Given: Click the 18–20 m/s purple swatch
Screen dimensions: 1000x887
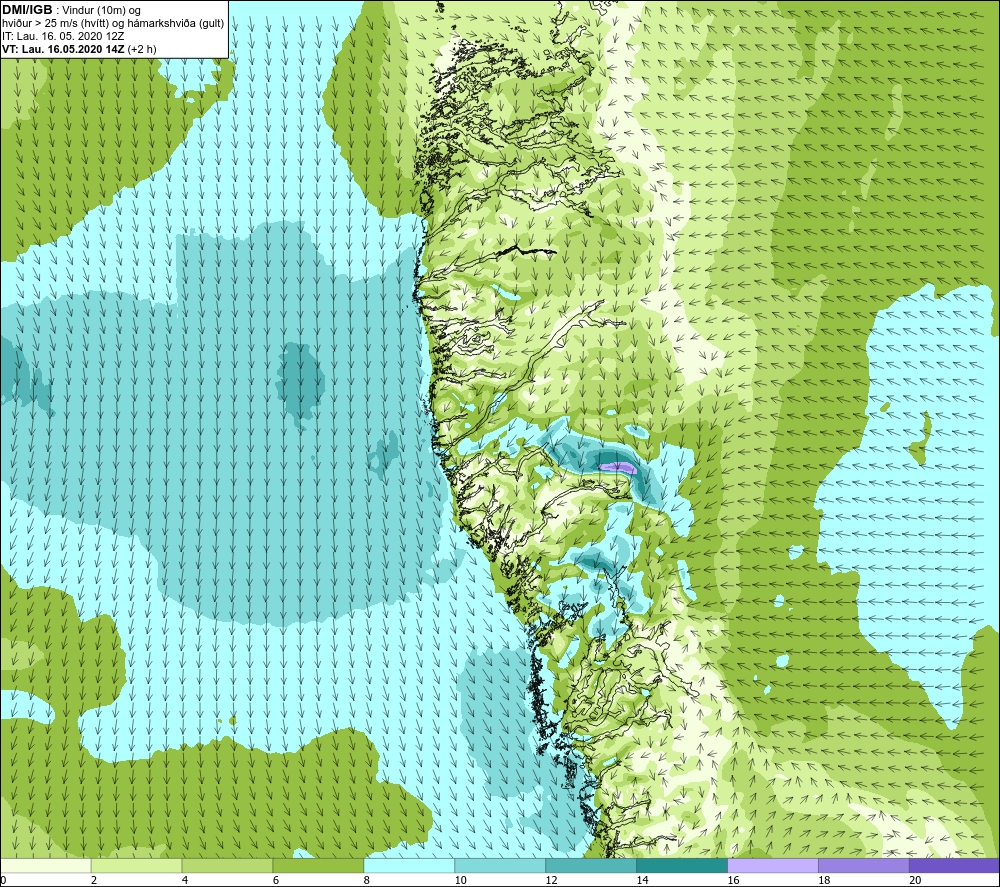Looking at the screenshot, I should [x=864, y=865].
